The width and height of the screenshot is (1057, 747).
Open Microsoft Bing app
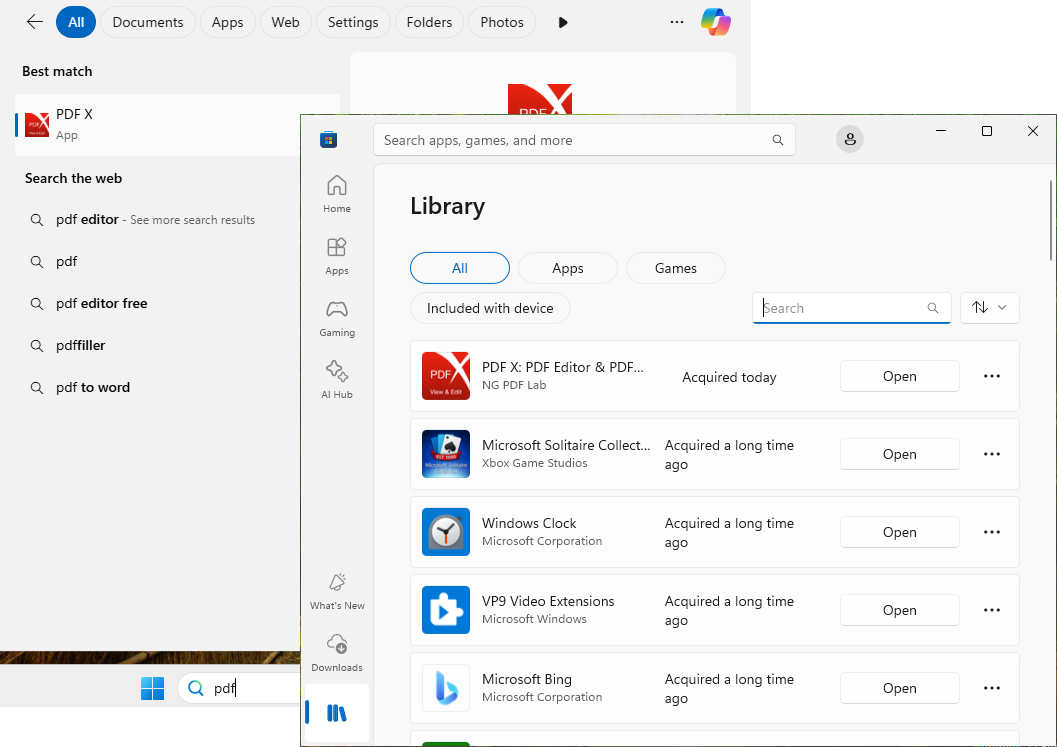[x=899, y=688]
